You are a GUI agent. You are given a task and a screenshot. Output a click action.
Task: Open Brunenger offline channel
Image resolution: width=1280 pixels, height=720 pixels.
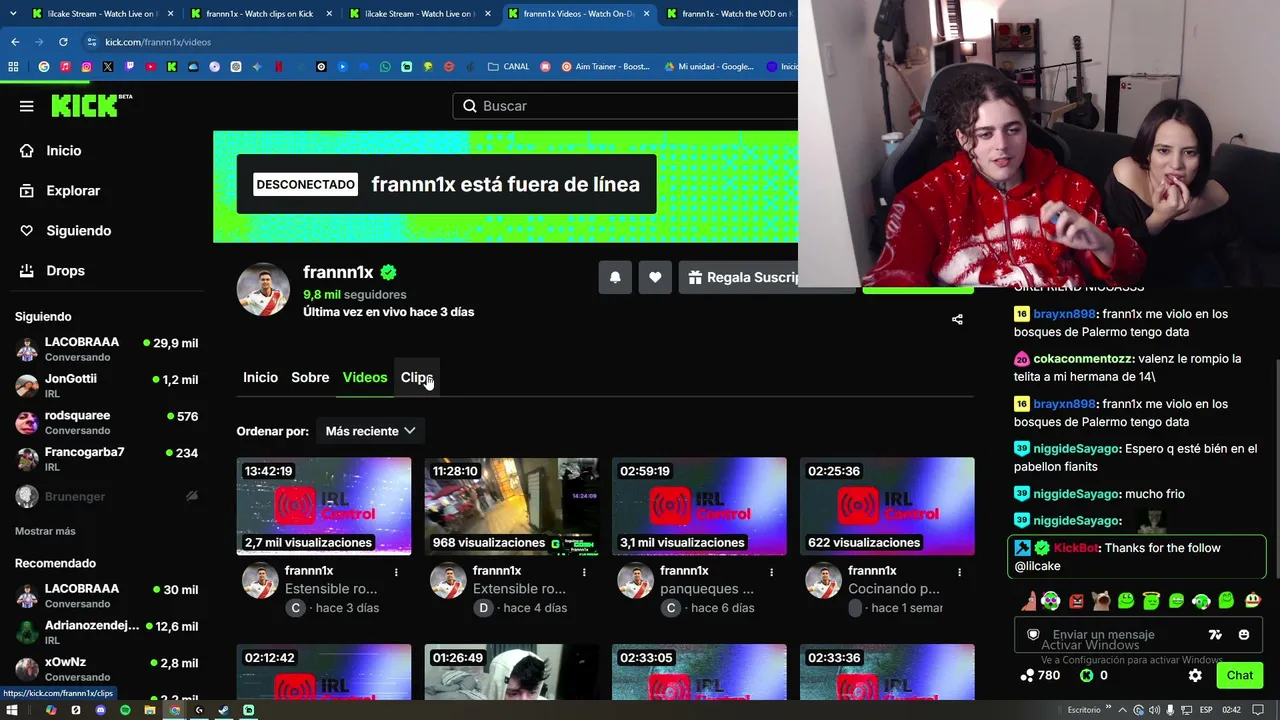point(107,496)
